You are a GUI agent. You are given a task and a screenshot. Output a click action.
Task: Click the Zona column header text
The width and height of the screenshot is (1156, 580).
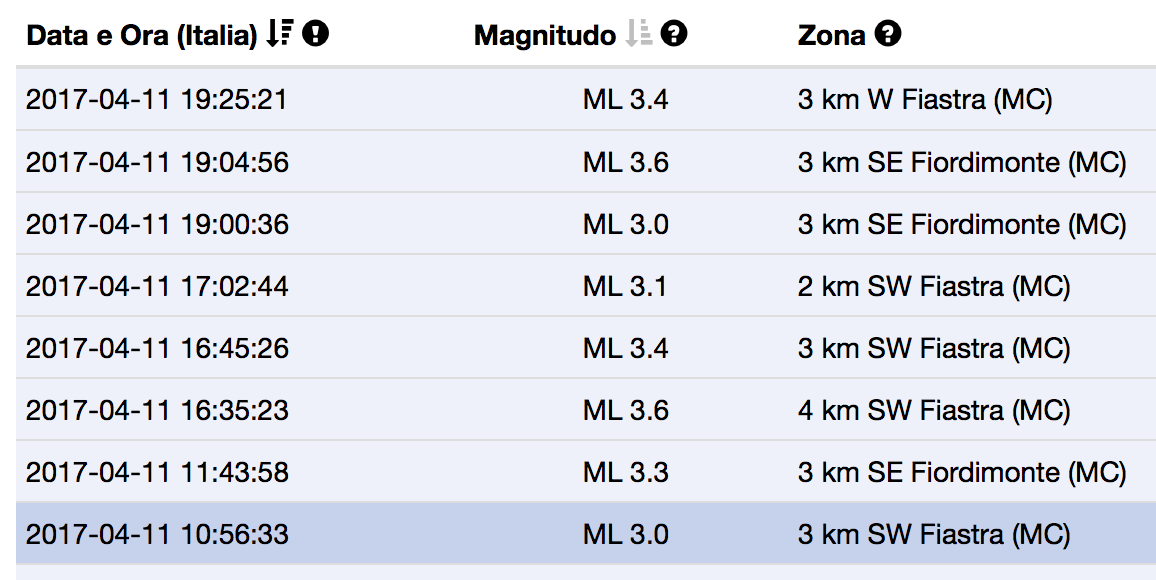(x=832, y=35)
